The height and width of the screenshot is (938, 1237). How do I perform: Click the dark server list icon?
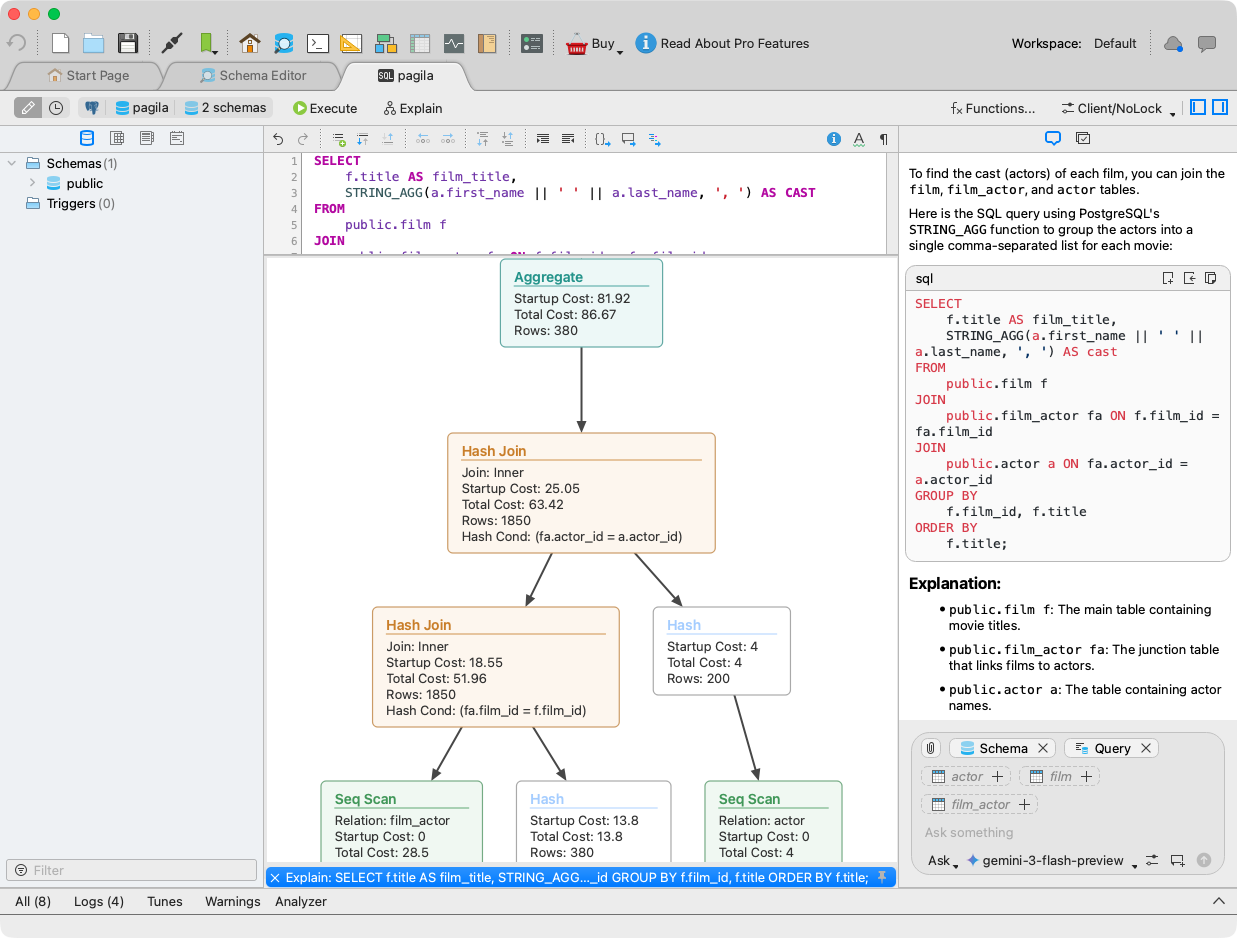coord(532,43)
